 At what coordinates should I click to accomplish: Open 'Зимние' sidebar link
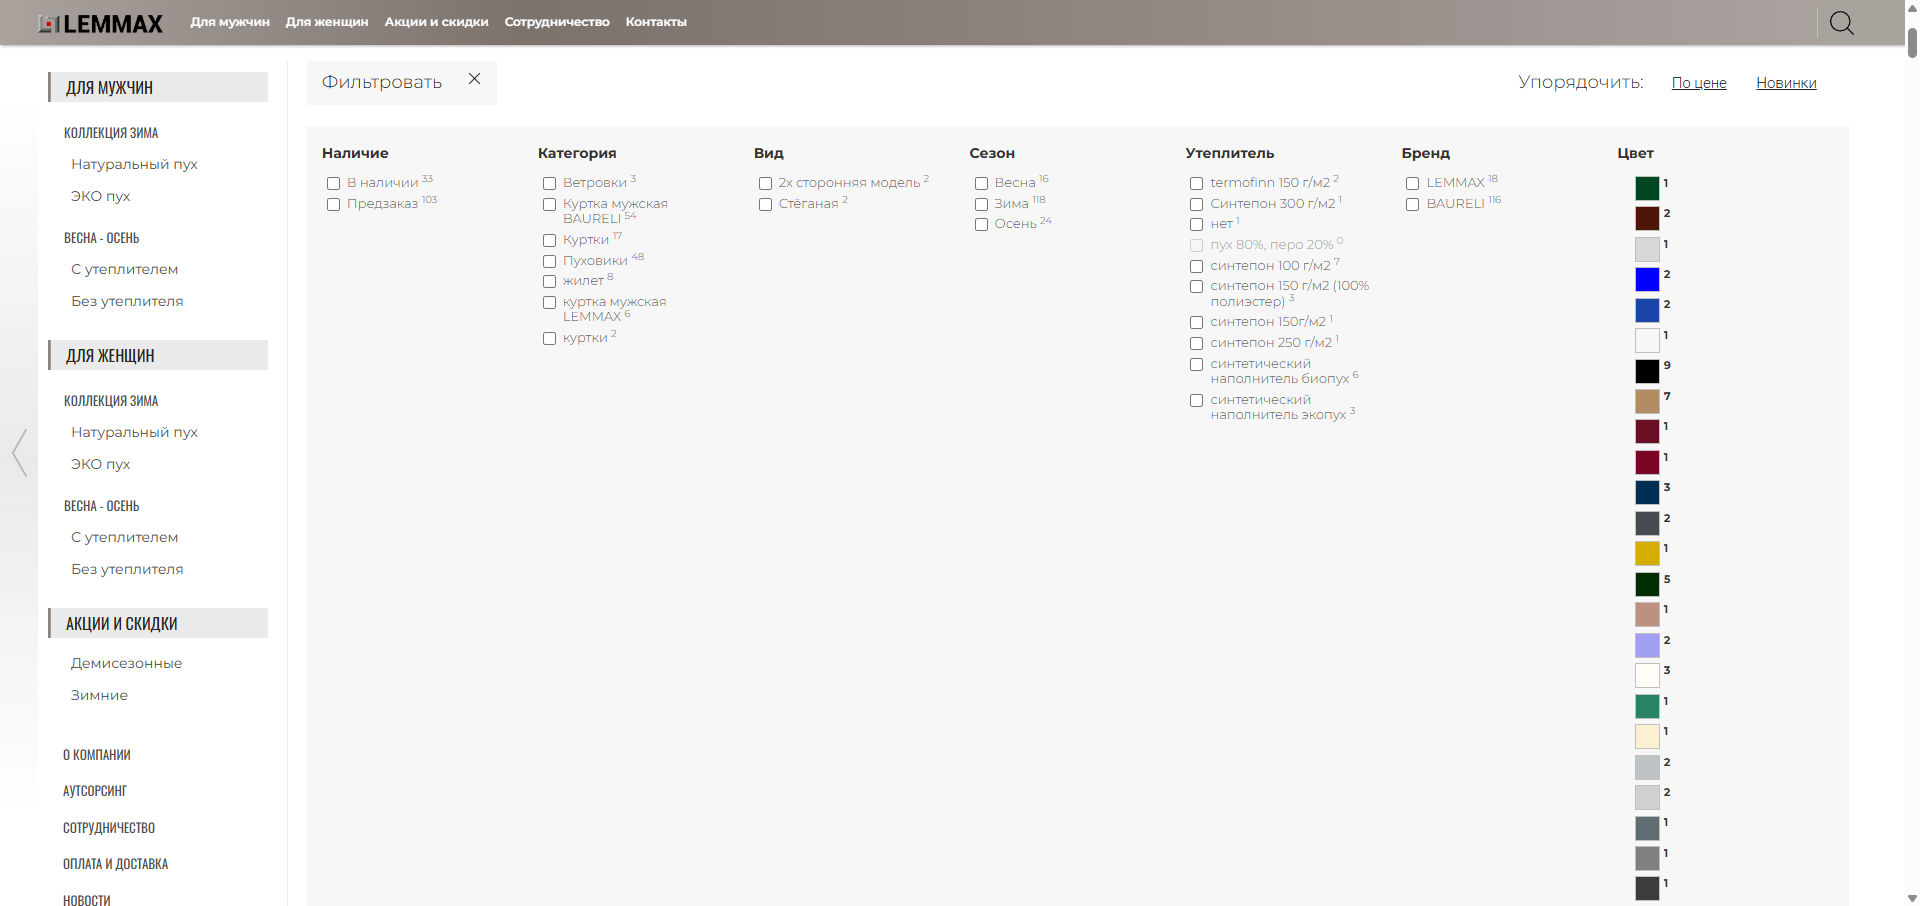(99, 695)
